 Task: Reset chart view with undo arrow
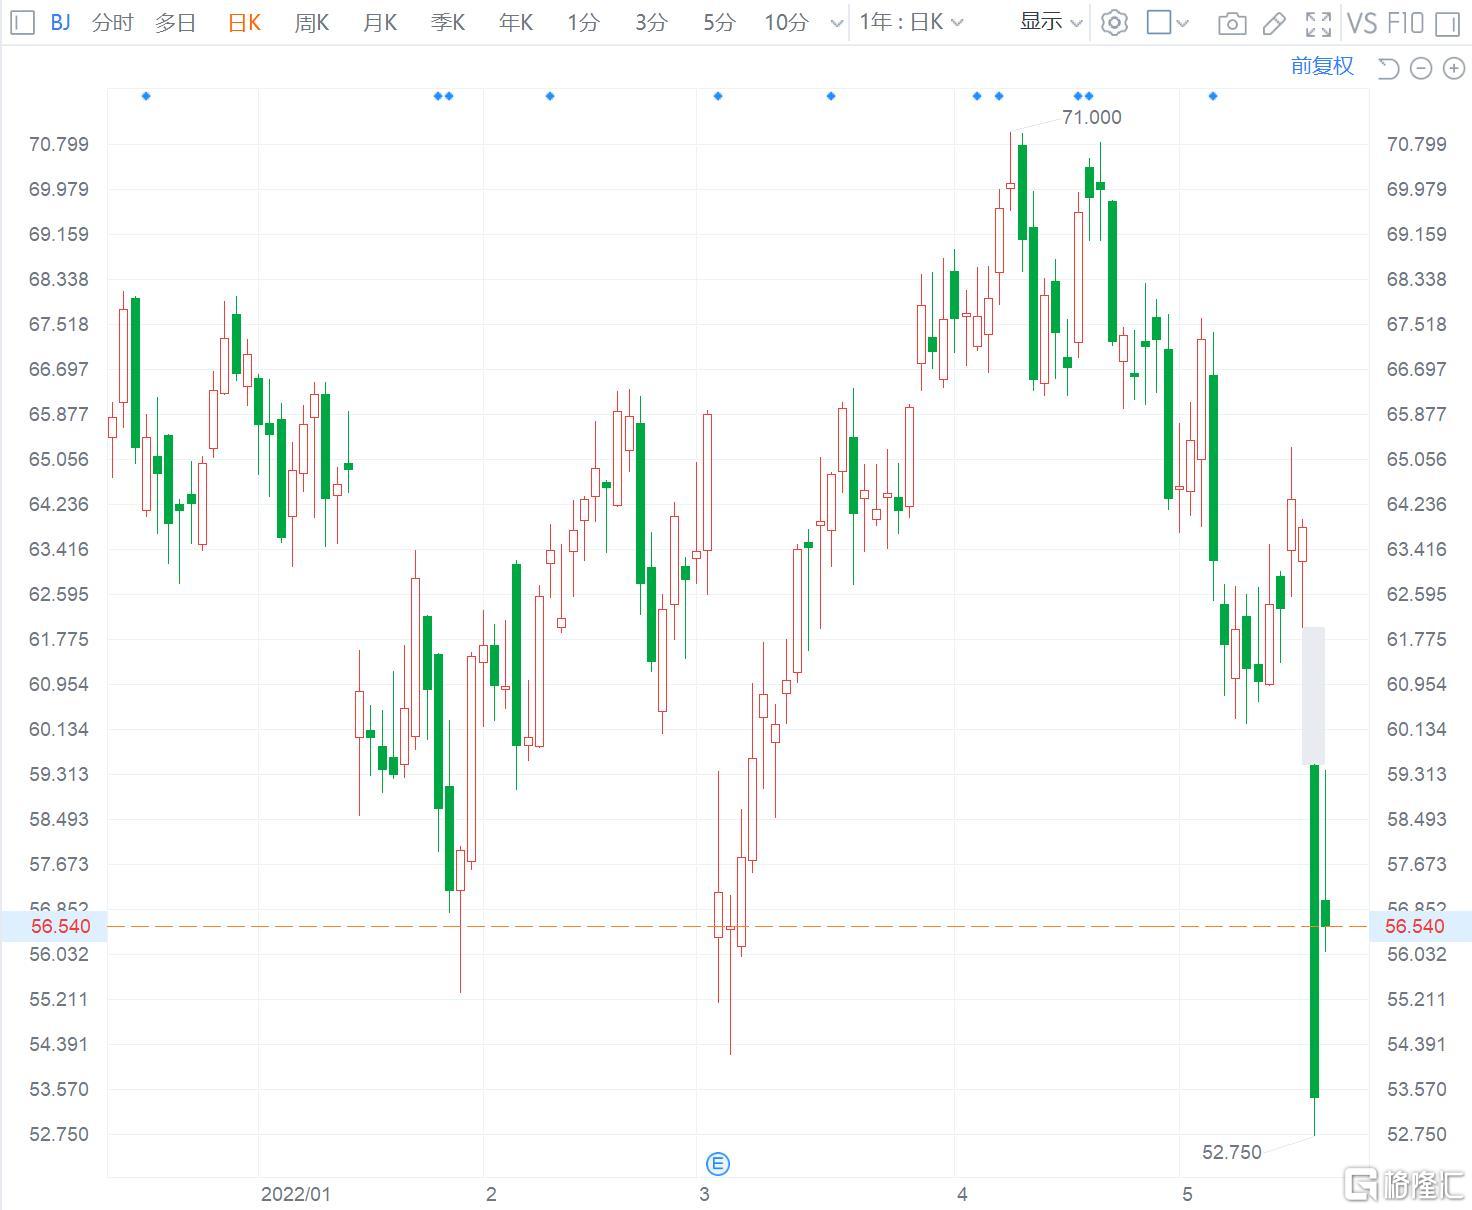1388,68
